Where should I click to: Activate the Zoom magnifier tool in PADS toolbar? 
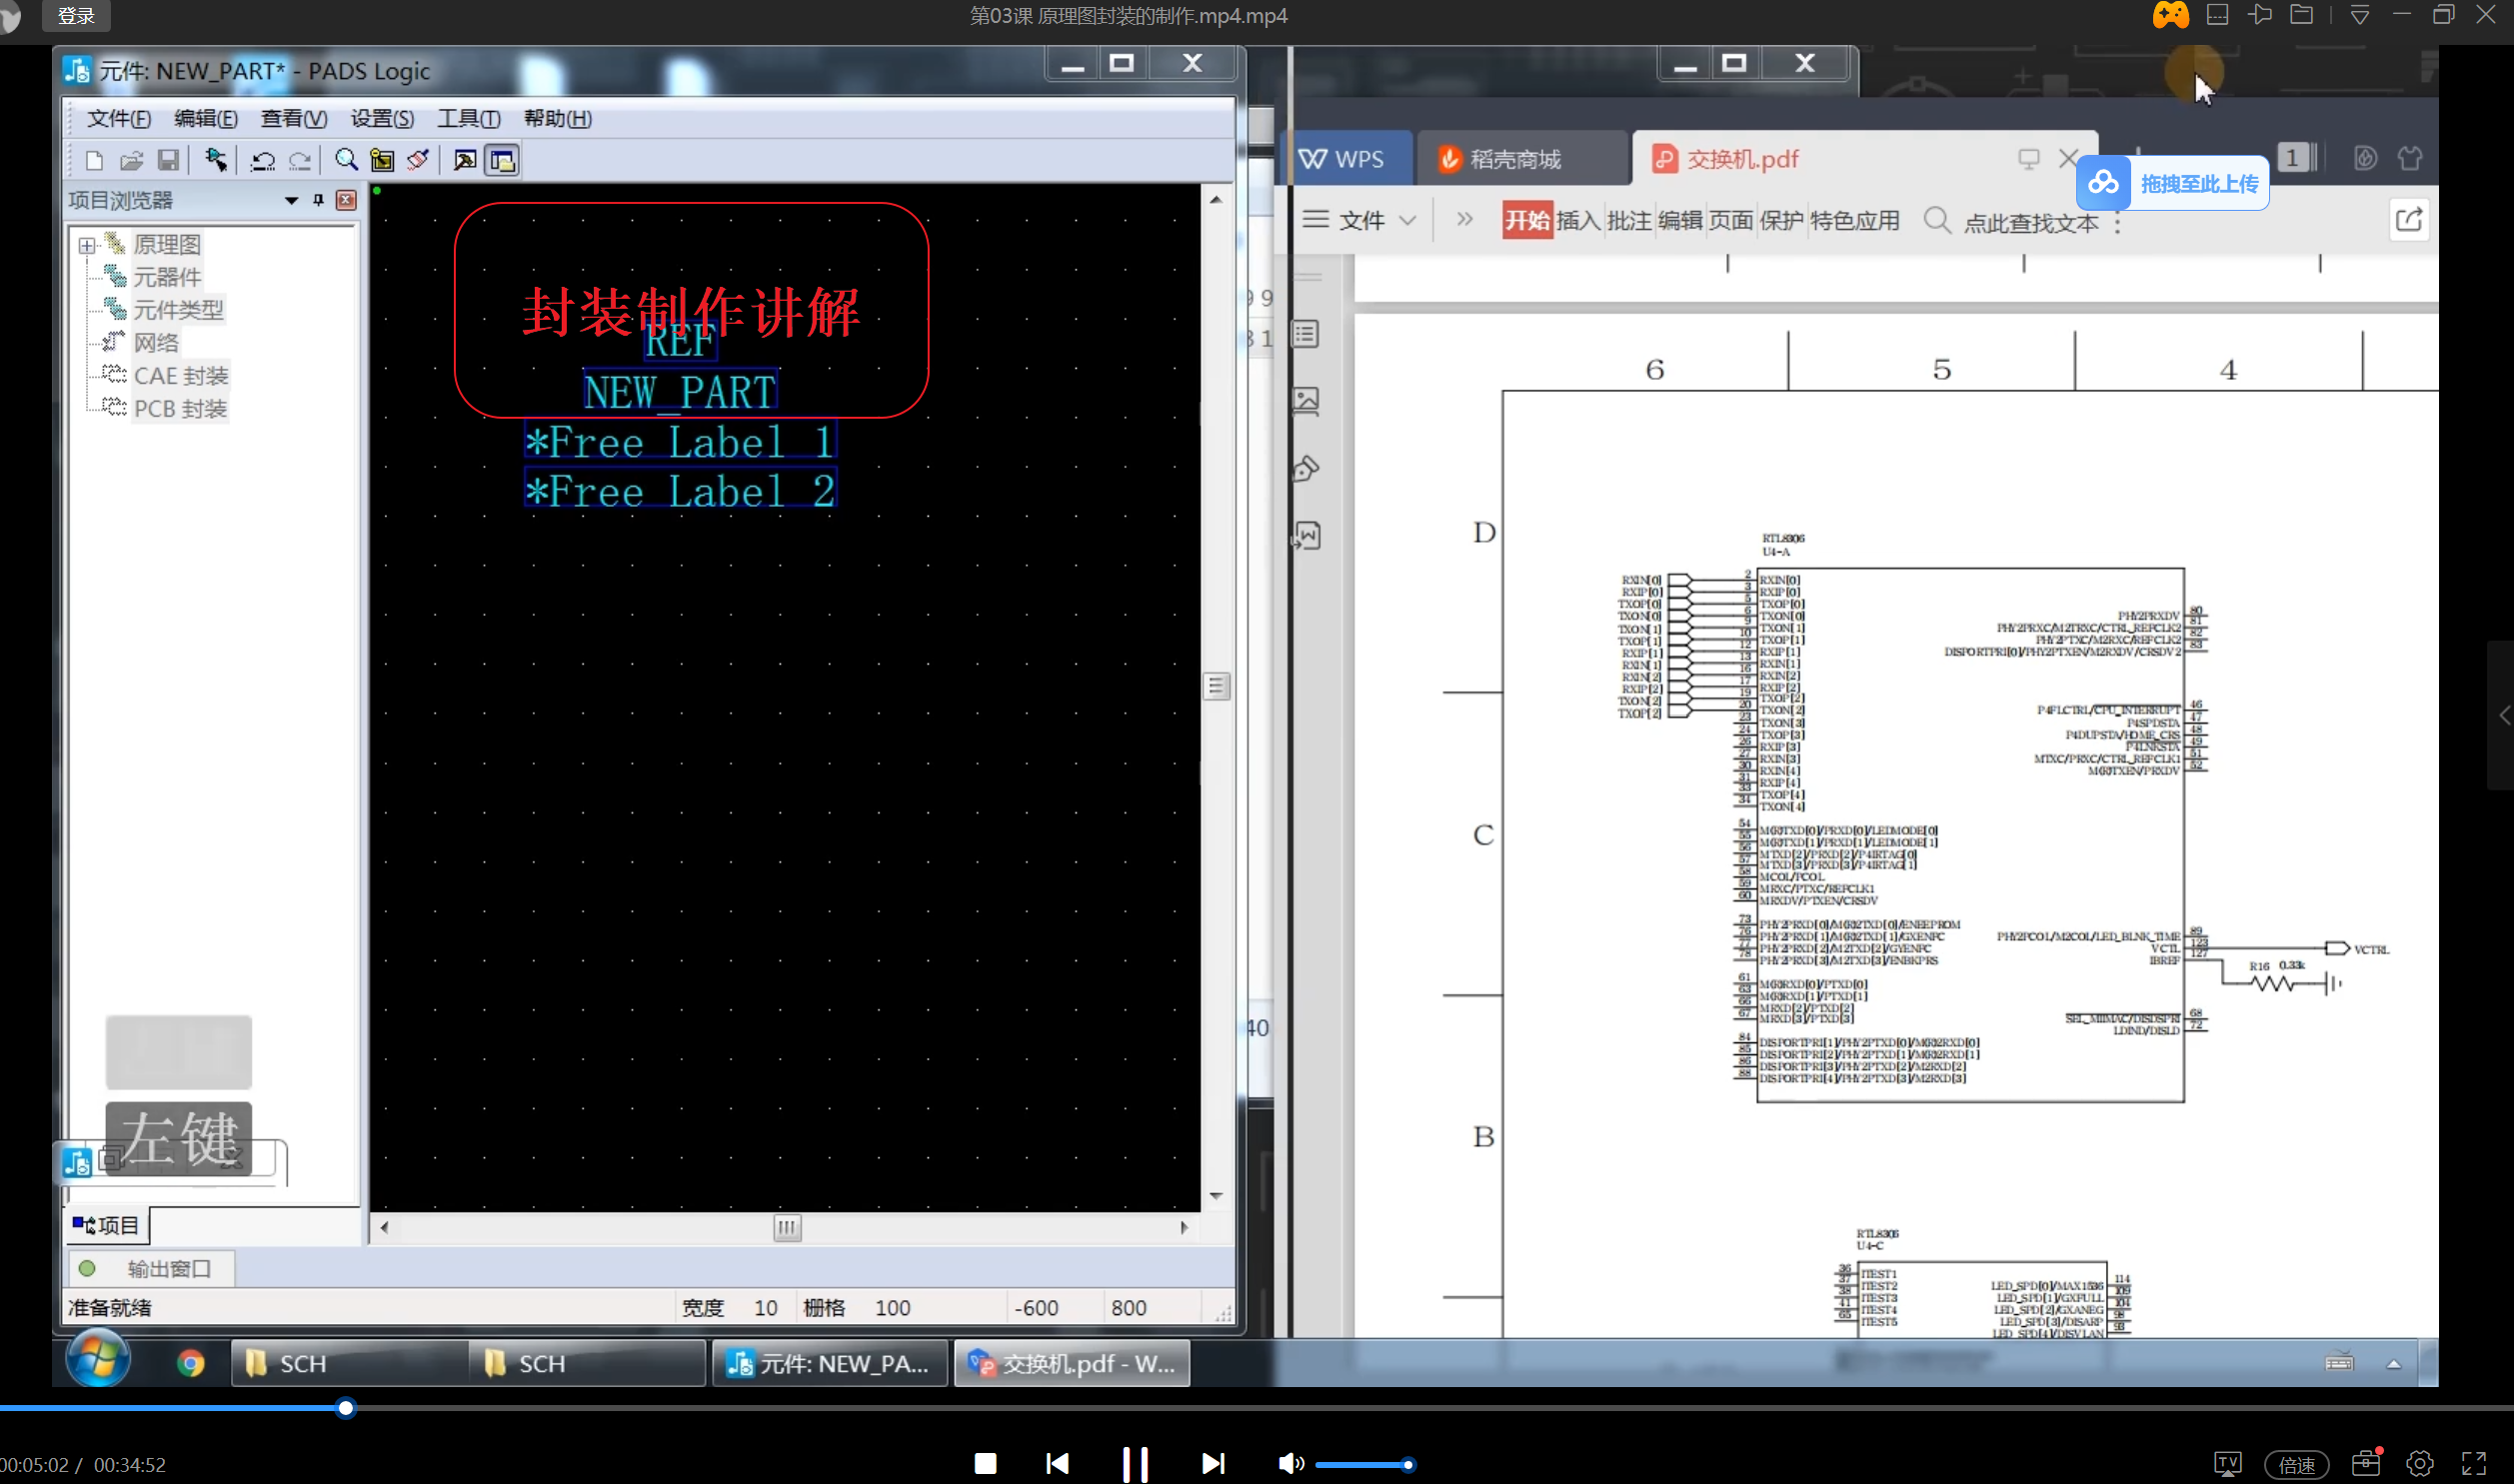pyautogui.click(x=346, y=160)
